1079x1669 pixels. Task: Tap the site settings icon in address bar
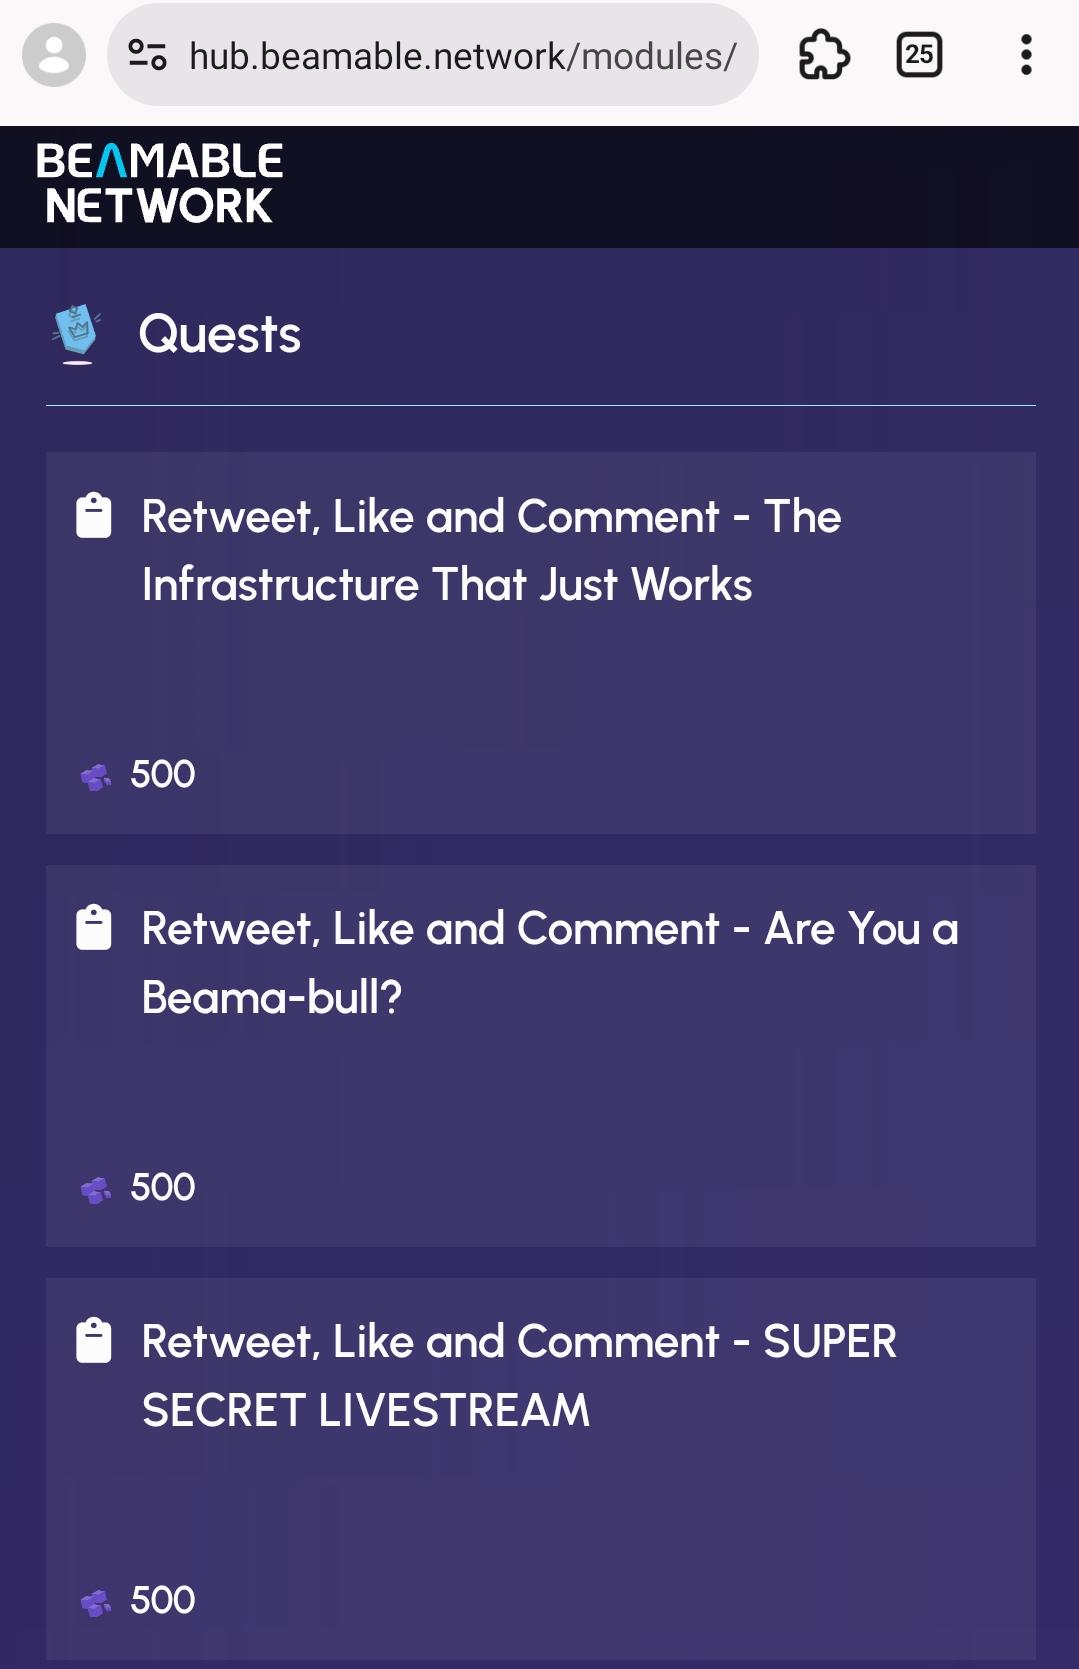(x=147, y=55)
